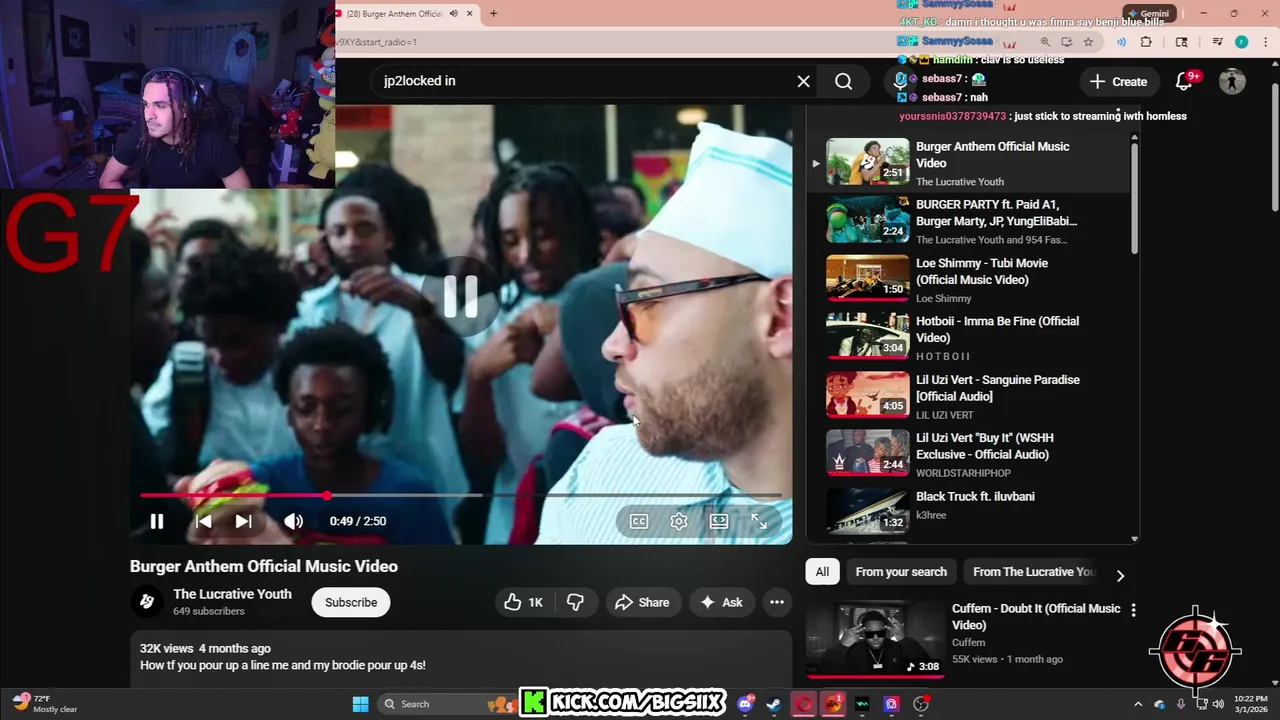1280x720 pixels.
Task: Mute the video volume speaker icon
Action: pos(293,521)
